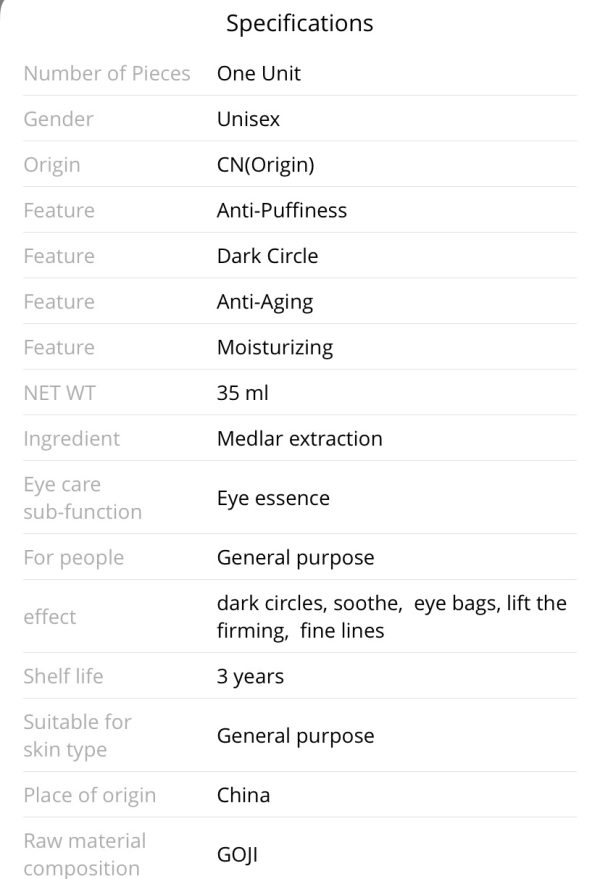
Task: Click the CN(Origin) value
Action: click(265, 165)
